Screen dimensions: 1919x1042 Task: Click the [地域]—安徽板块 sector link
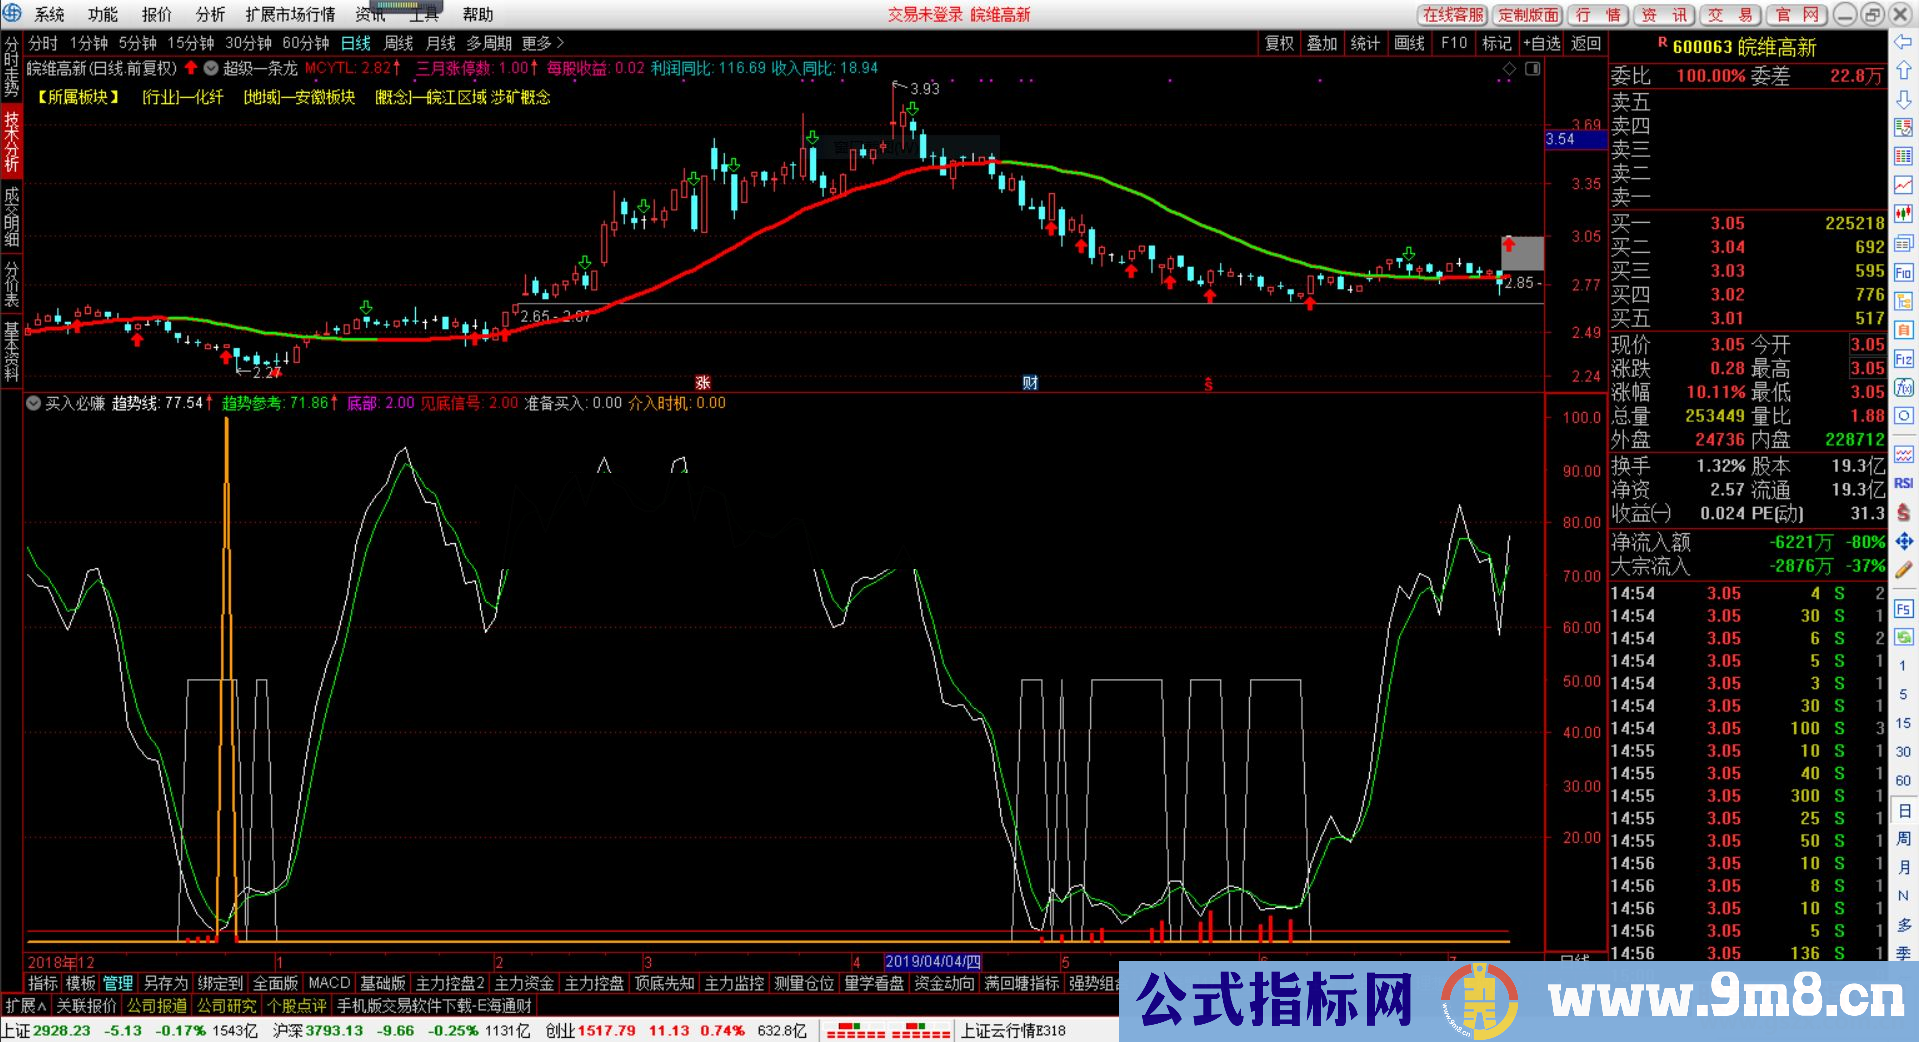coord(301,98)
